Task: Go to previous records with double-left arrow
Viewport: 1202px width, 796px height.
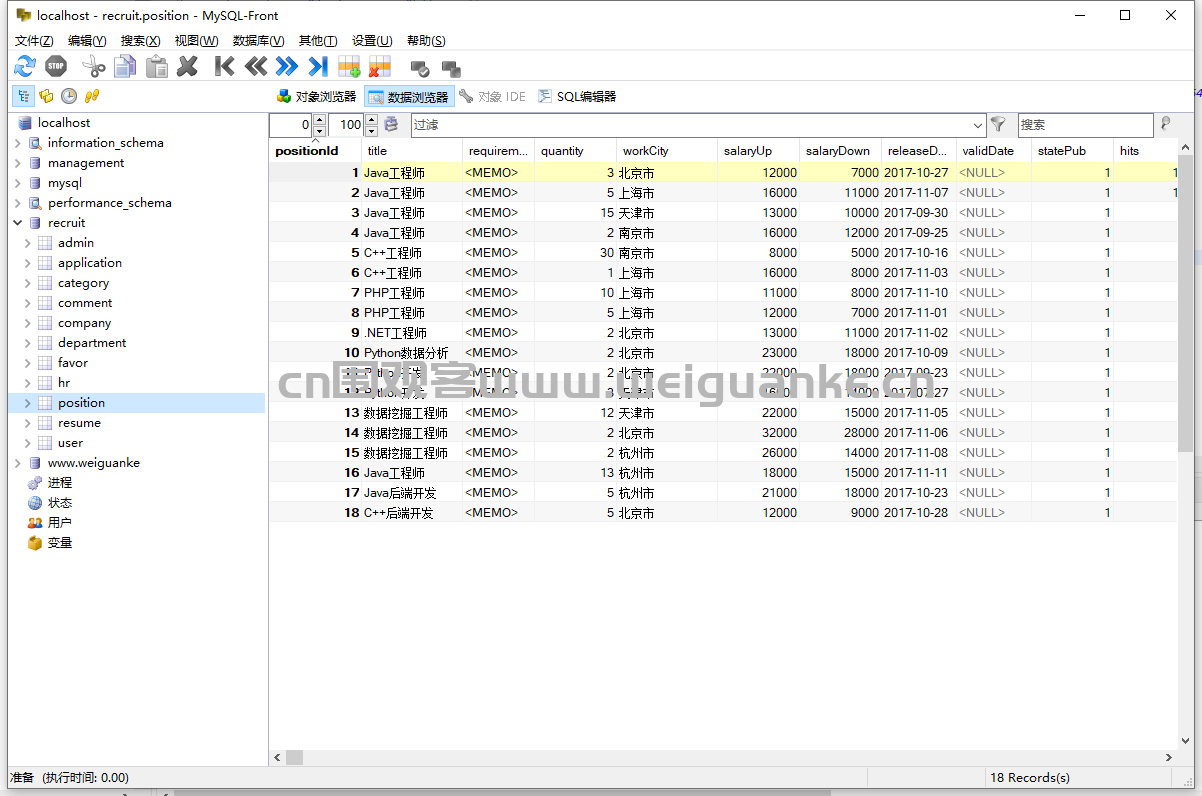Action: (256, 67)
